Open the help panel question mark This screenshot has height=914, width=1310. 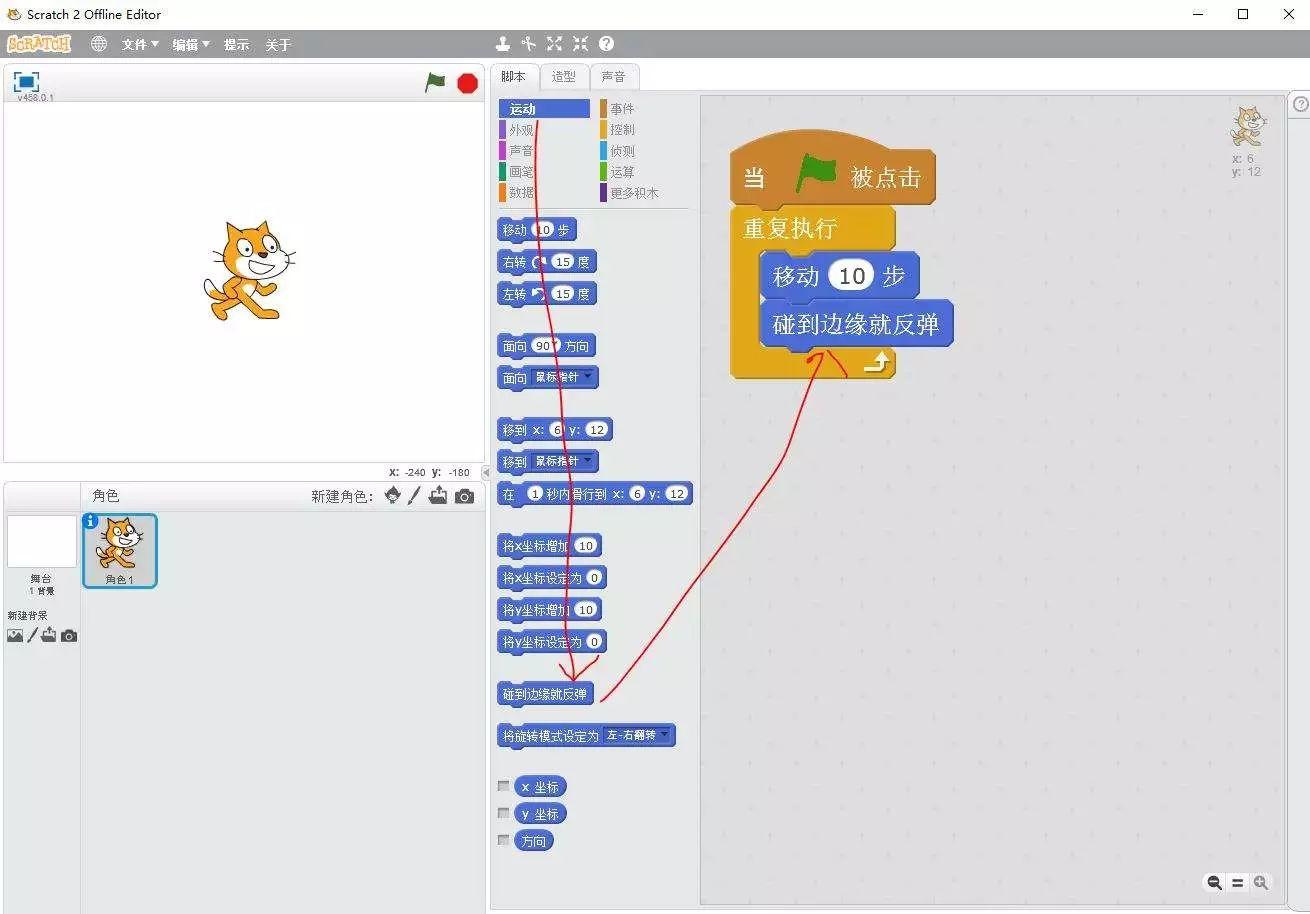pos(1300,104)
